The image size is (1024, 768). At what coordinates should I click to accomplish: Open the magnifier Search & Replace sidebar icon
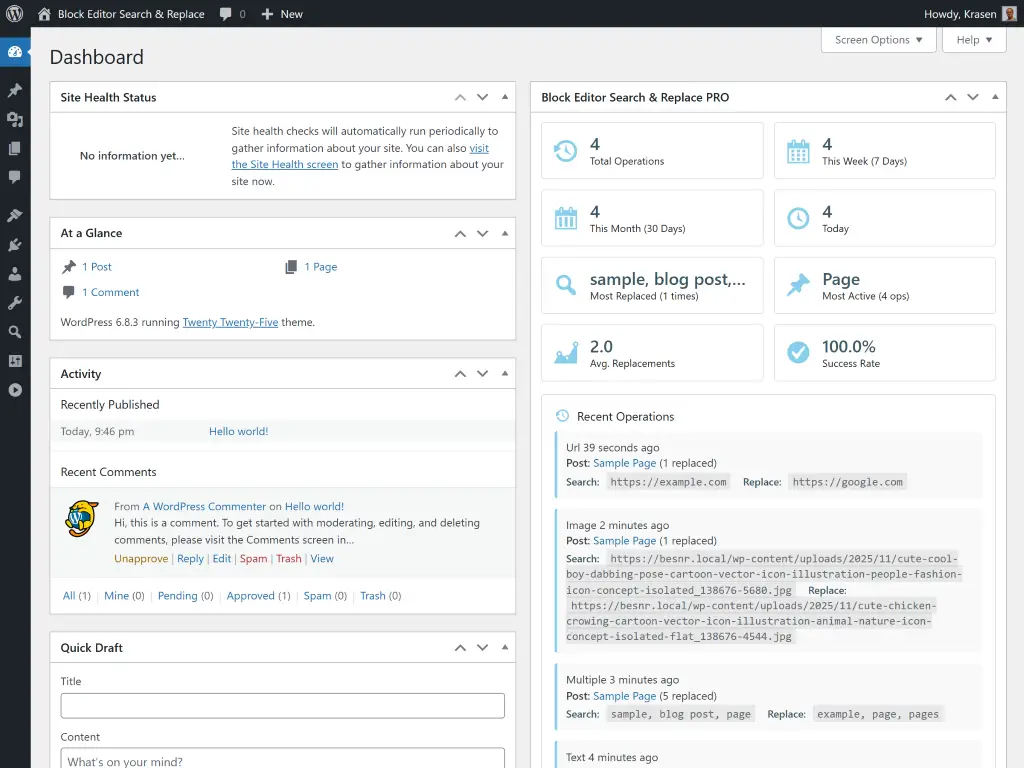pyautogui.click(x=14, y=331)
